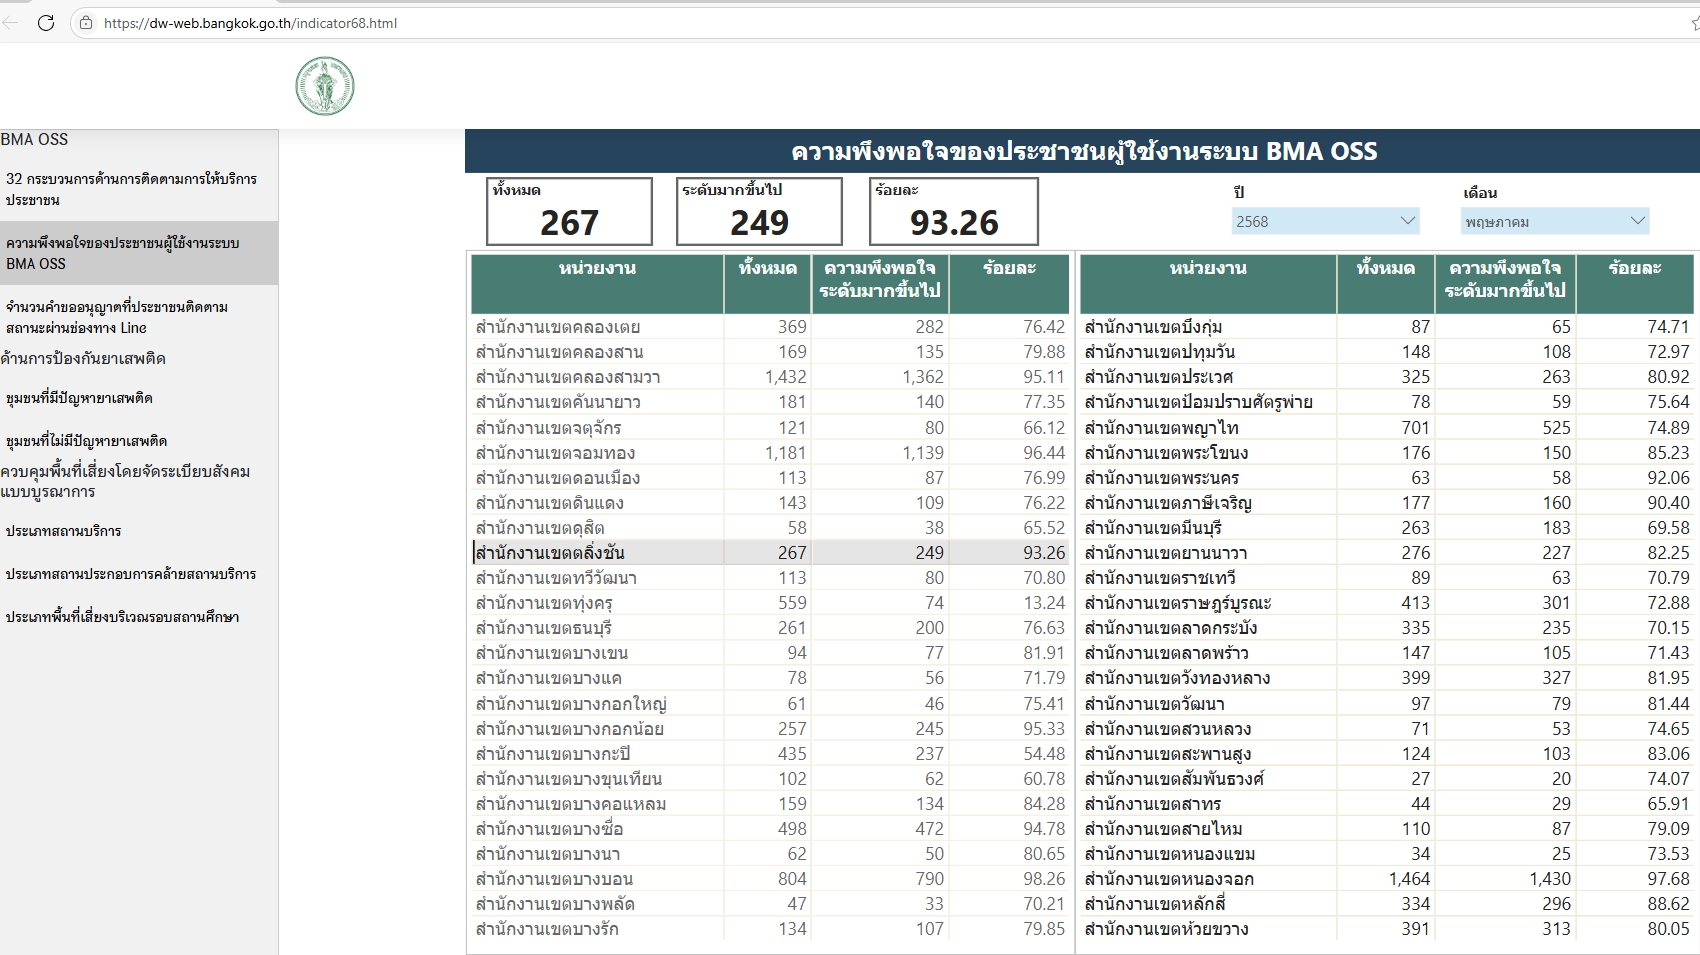Open the year 2568 dropdown
Screen dimensions: 1700x955
tap(1325, 221)
